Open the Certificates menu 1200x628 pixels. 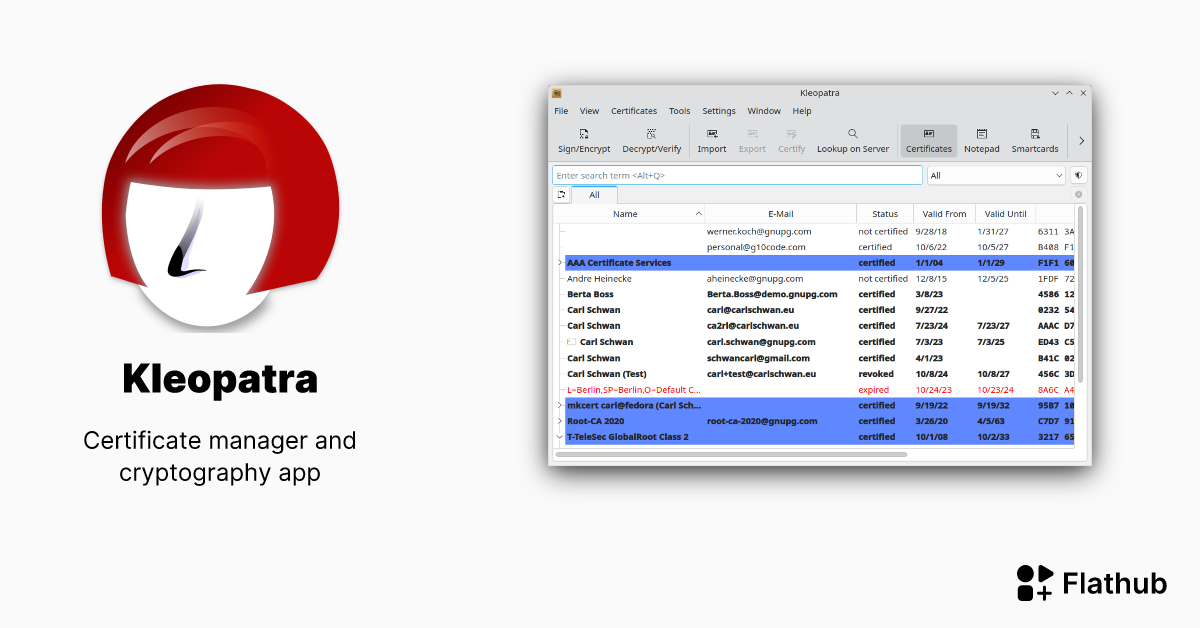(634, 111)
